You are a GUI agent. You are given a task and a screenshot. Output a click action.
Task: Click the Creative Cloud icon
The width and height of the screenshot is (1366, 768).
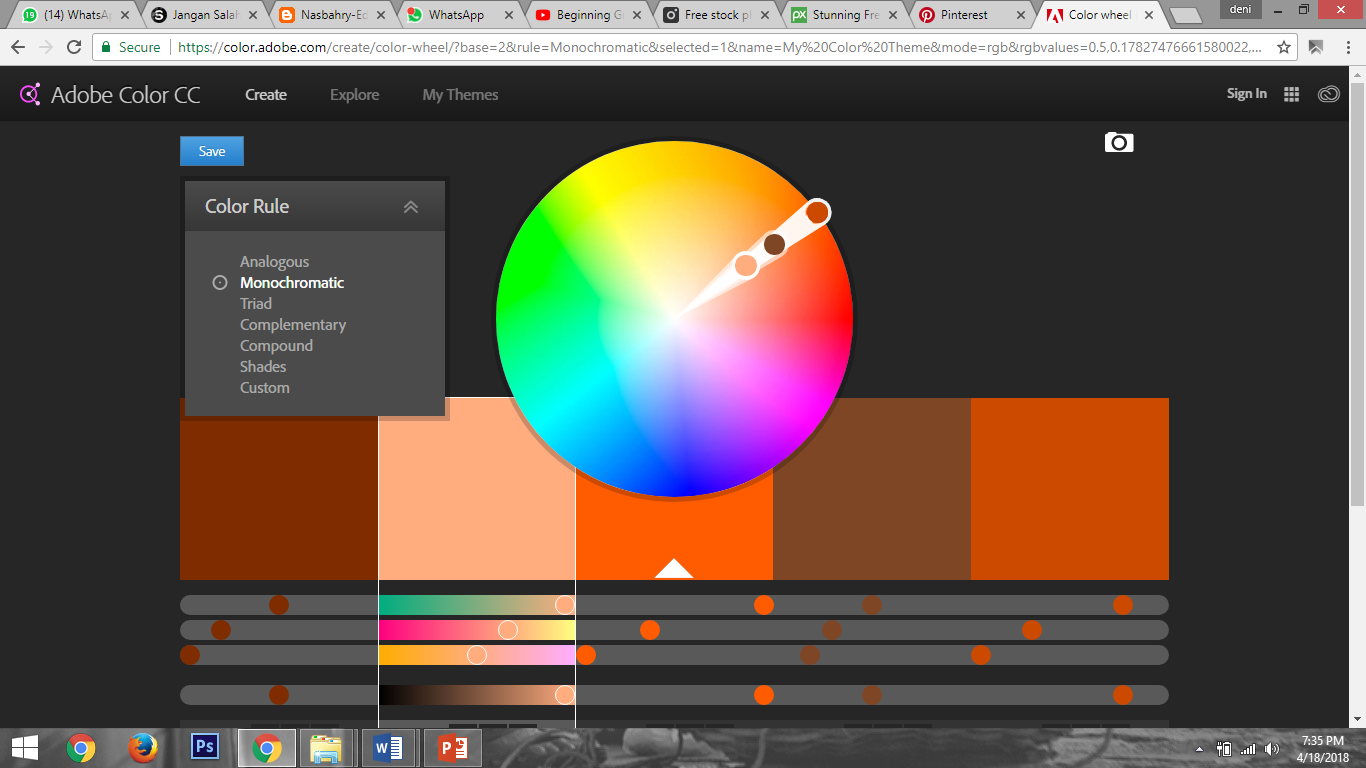(x=1328, y=94)
